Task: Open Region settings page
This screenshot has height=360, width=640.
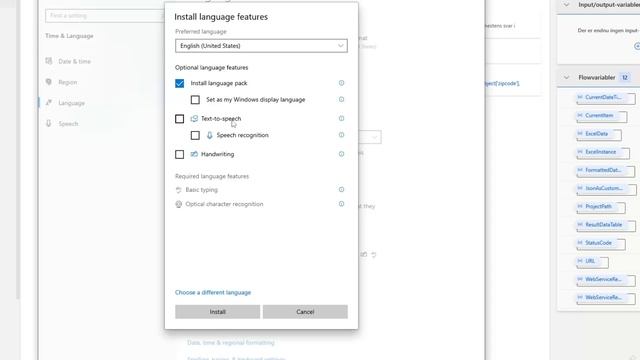Action: click(x=68, y=82)
